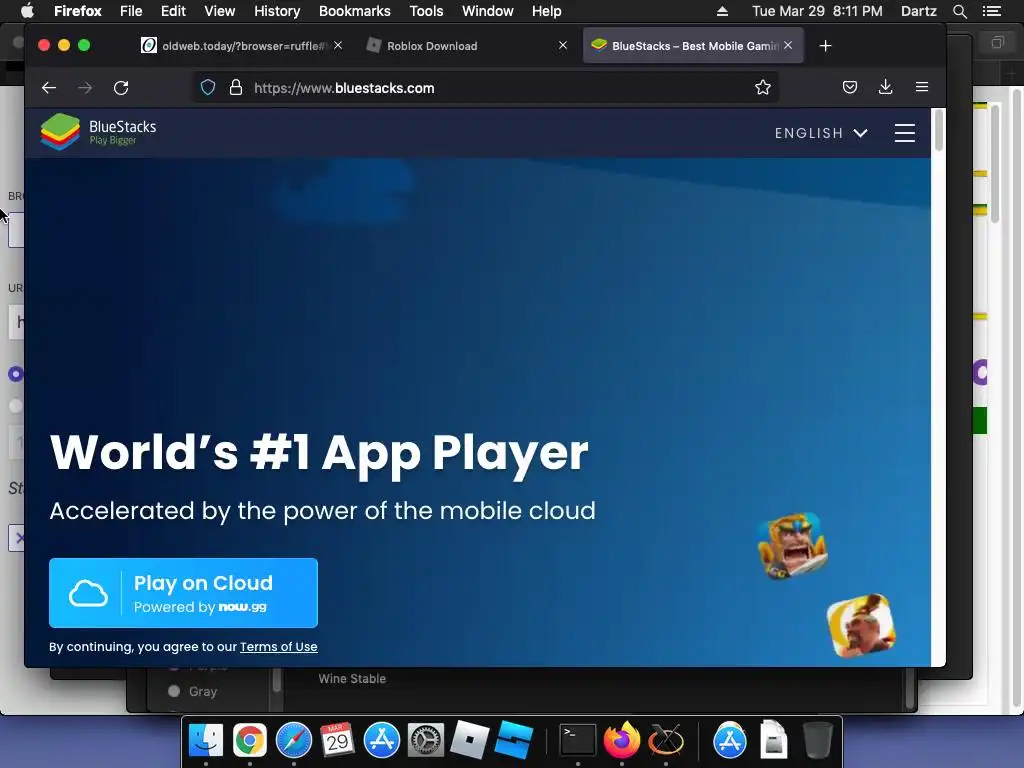Open the Edit menu

point(173,11)
